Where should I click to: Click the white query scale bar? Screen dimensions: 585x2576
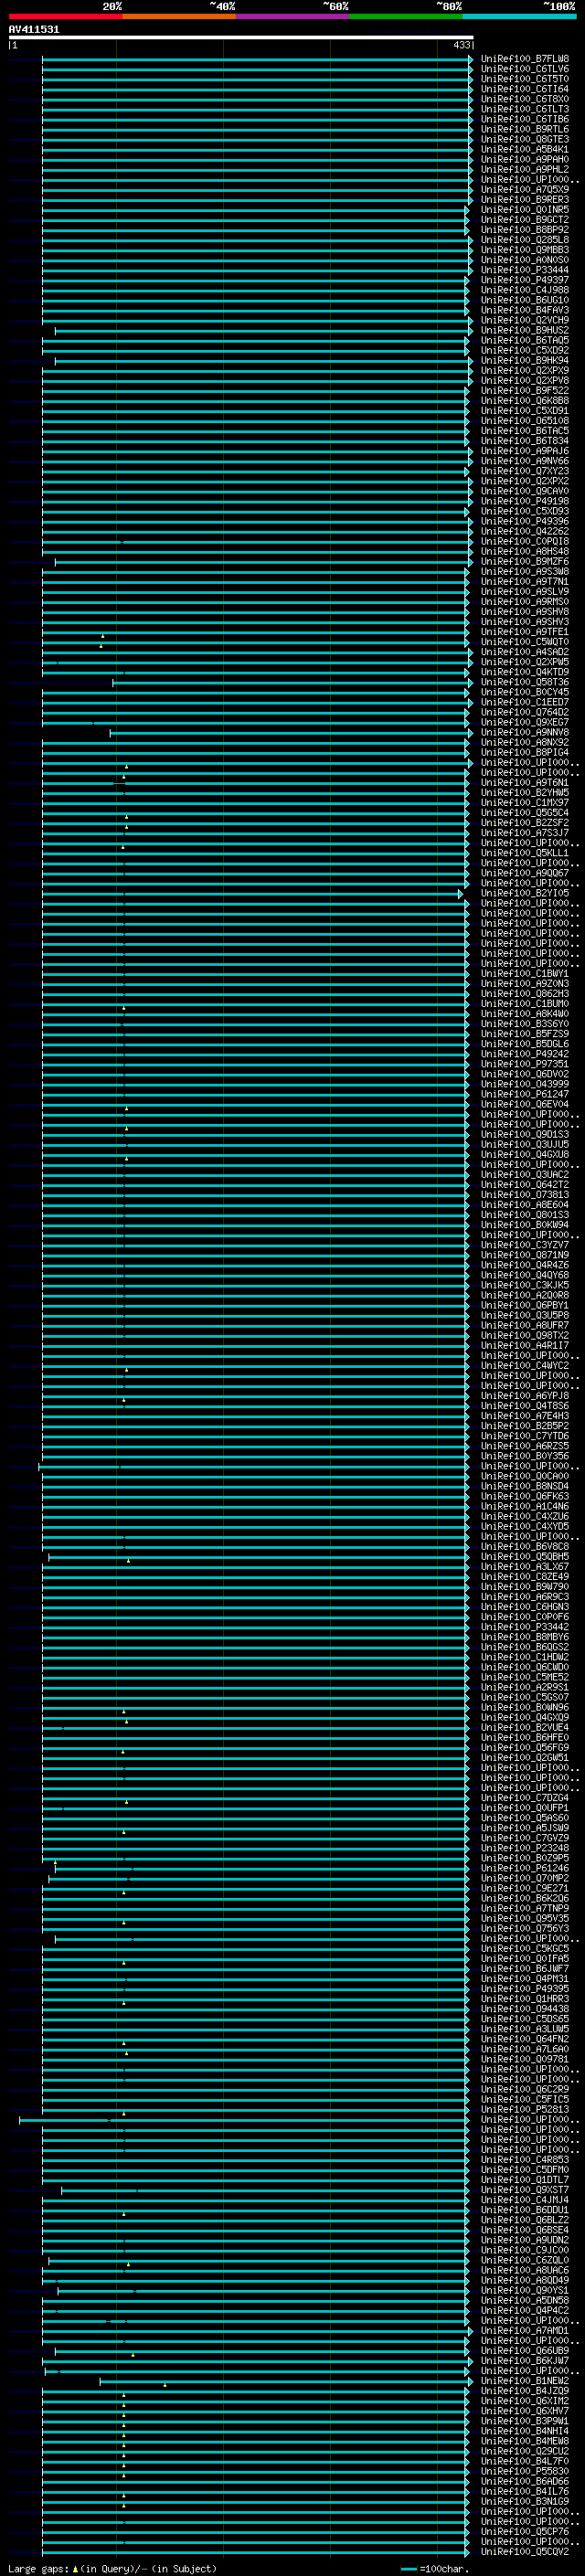tap(241, 37)
